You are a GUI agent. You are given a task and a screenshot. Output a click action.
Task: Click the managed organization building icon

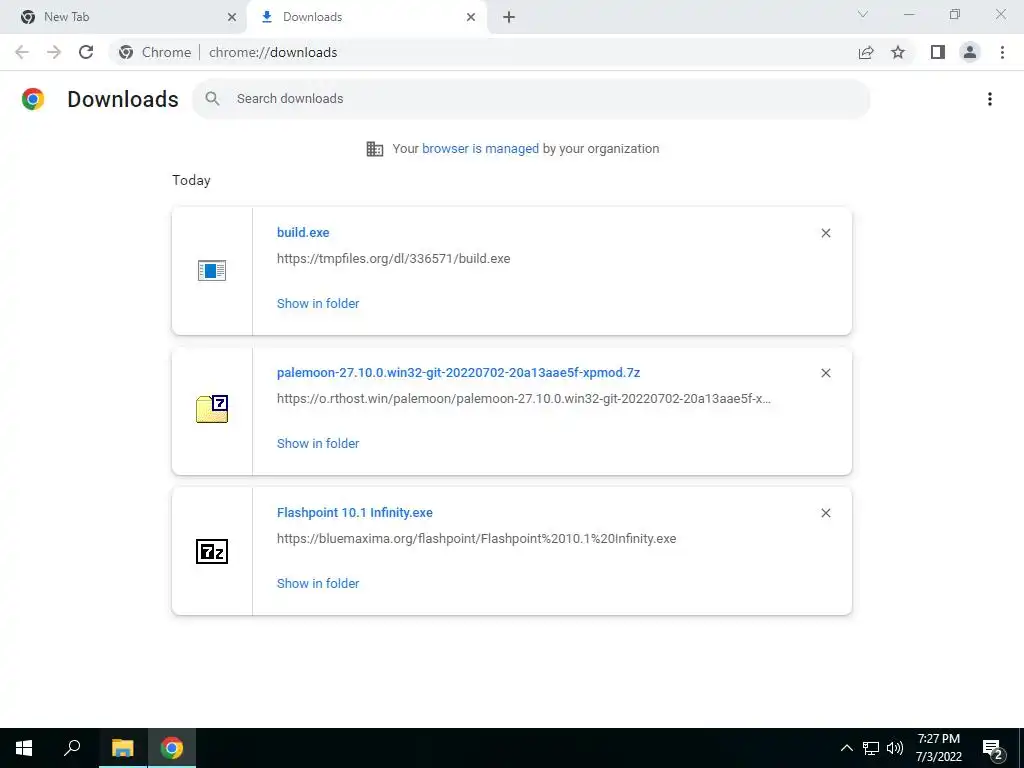[375, 149]
